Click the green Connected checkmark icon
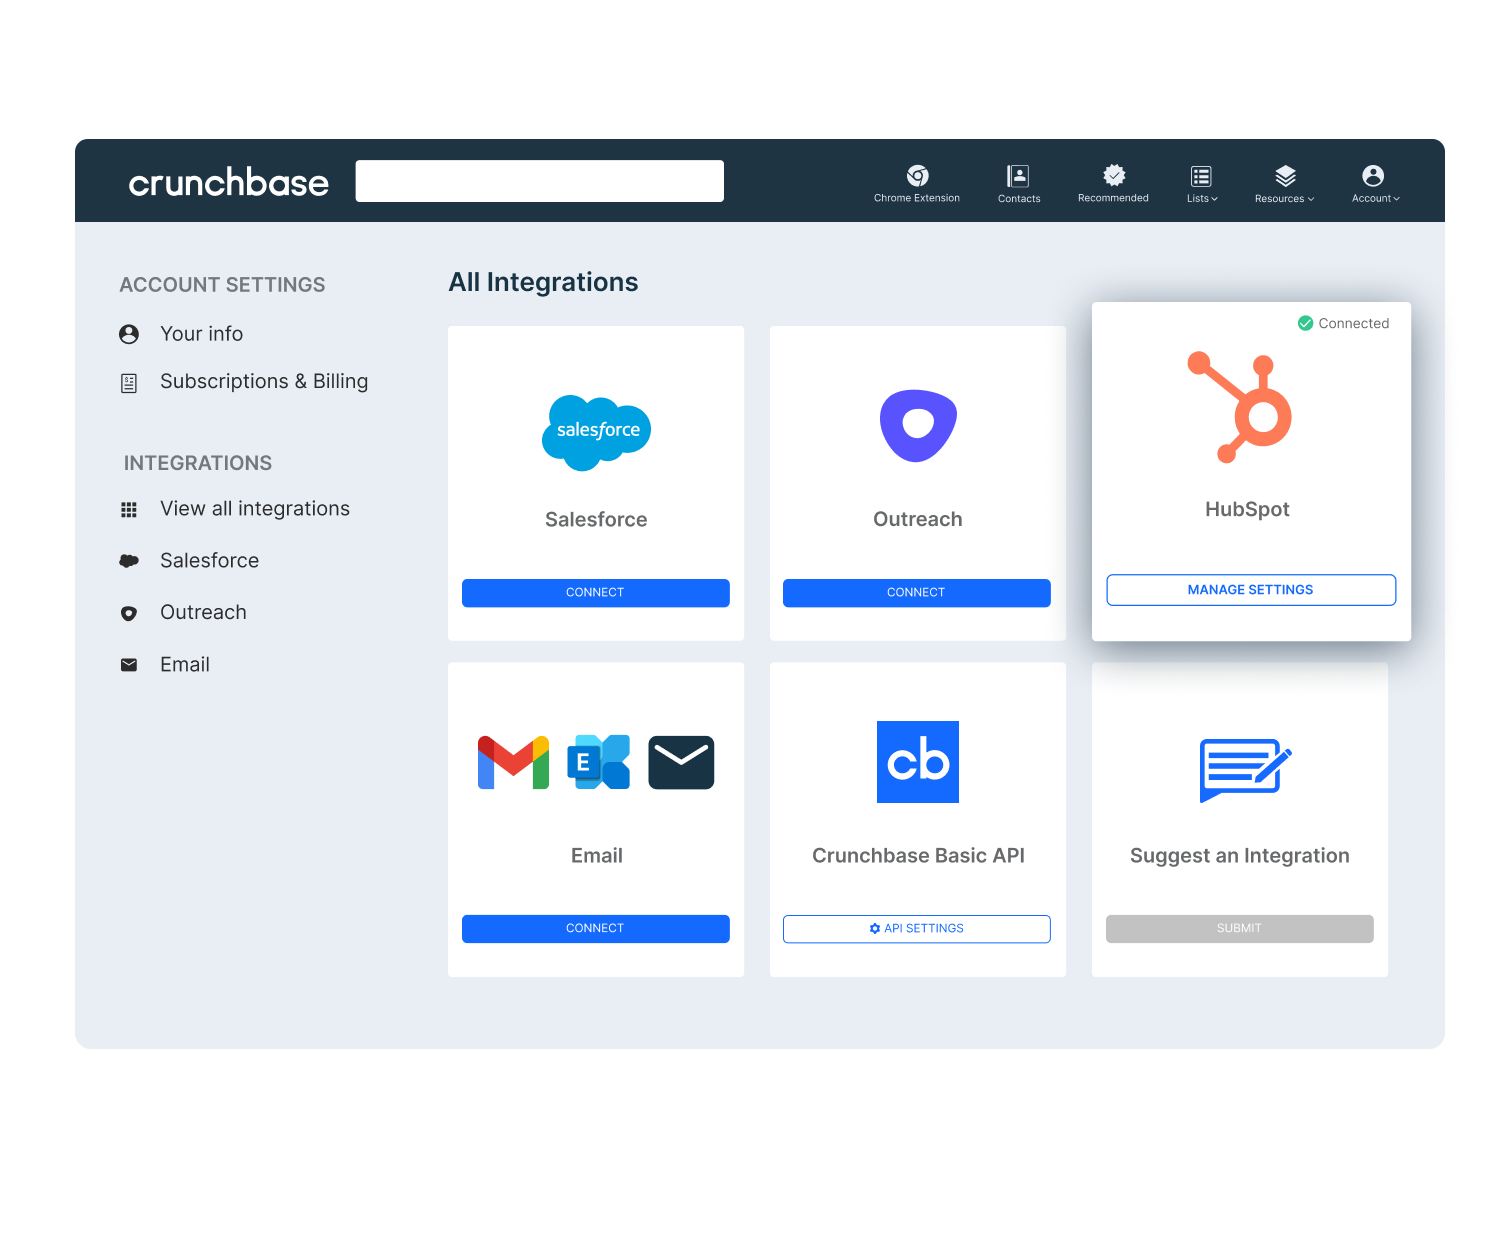The width and height of the screenshot is (1512, 1260). pos(1305,323)
